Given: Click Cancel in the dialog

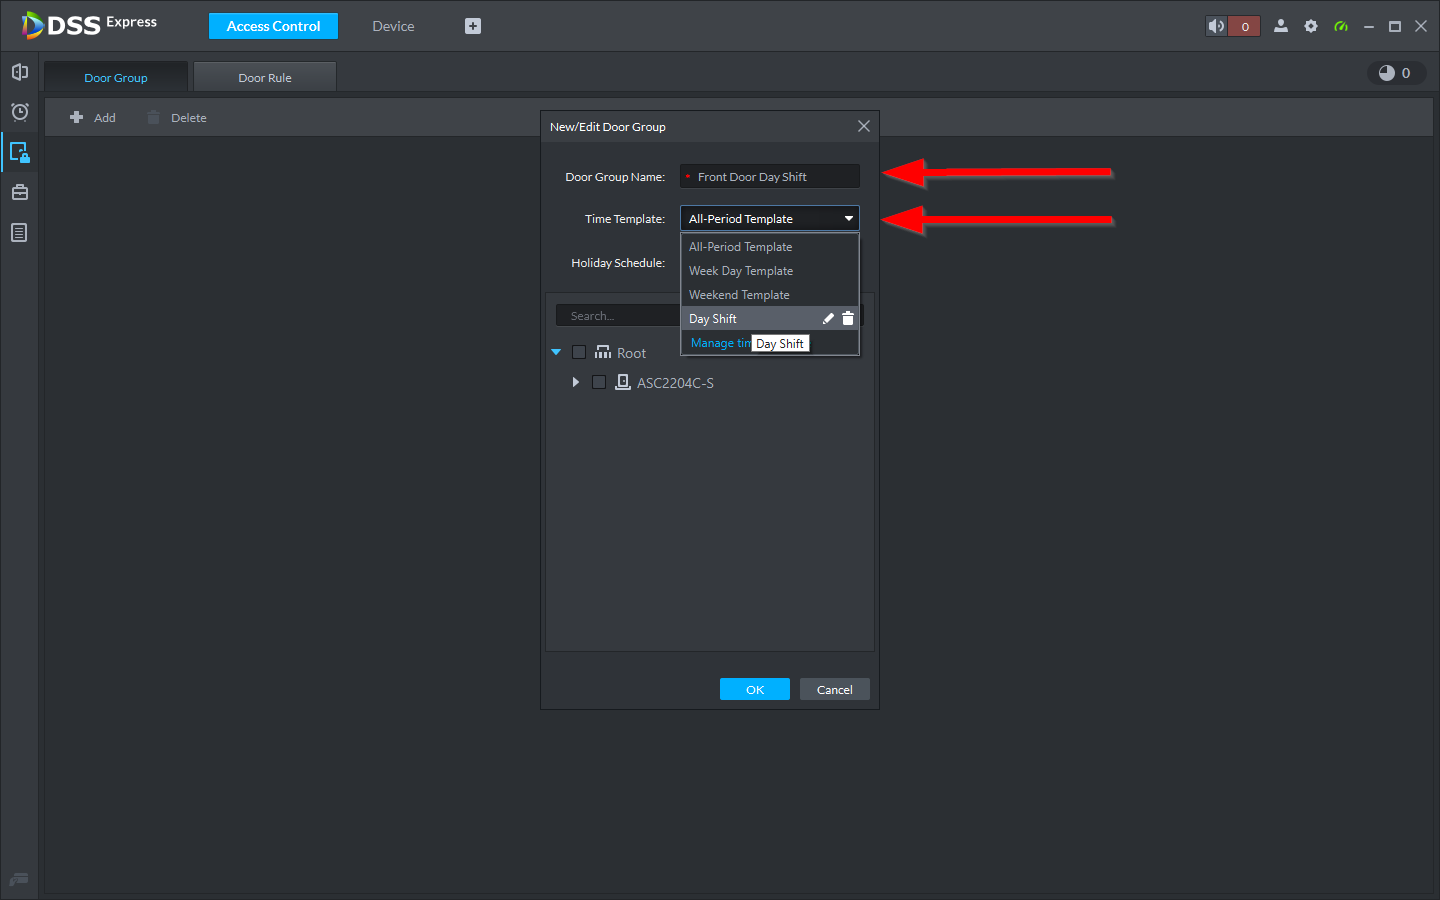Looking at the screenshot, I should (x=835, y=689).
